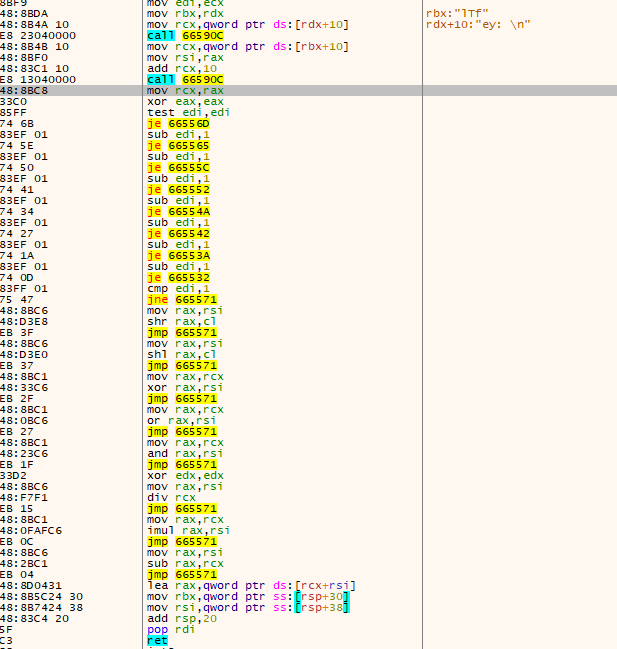
Task: Click jump instruction 'je 66554A'
Action: point(178,212)
